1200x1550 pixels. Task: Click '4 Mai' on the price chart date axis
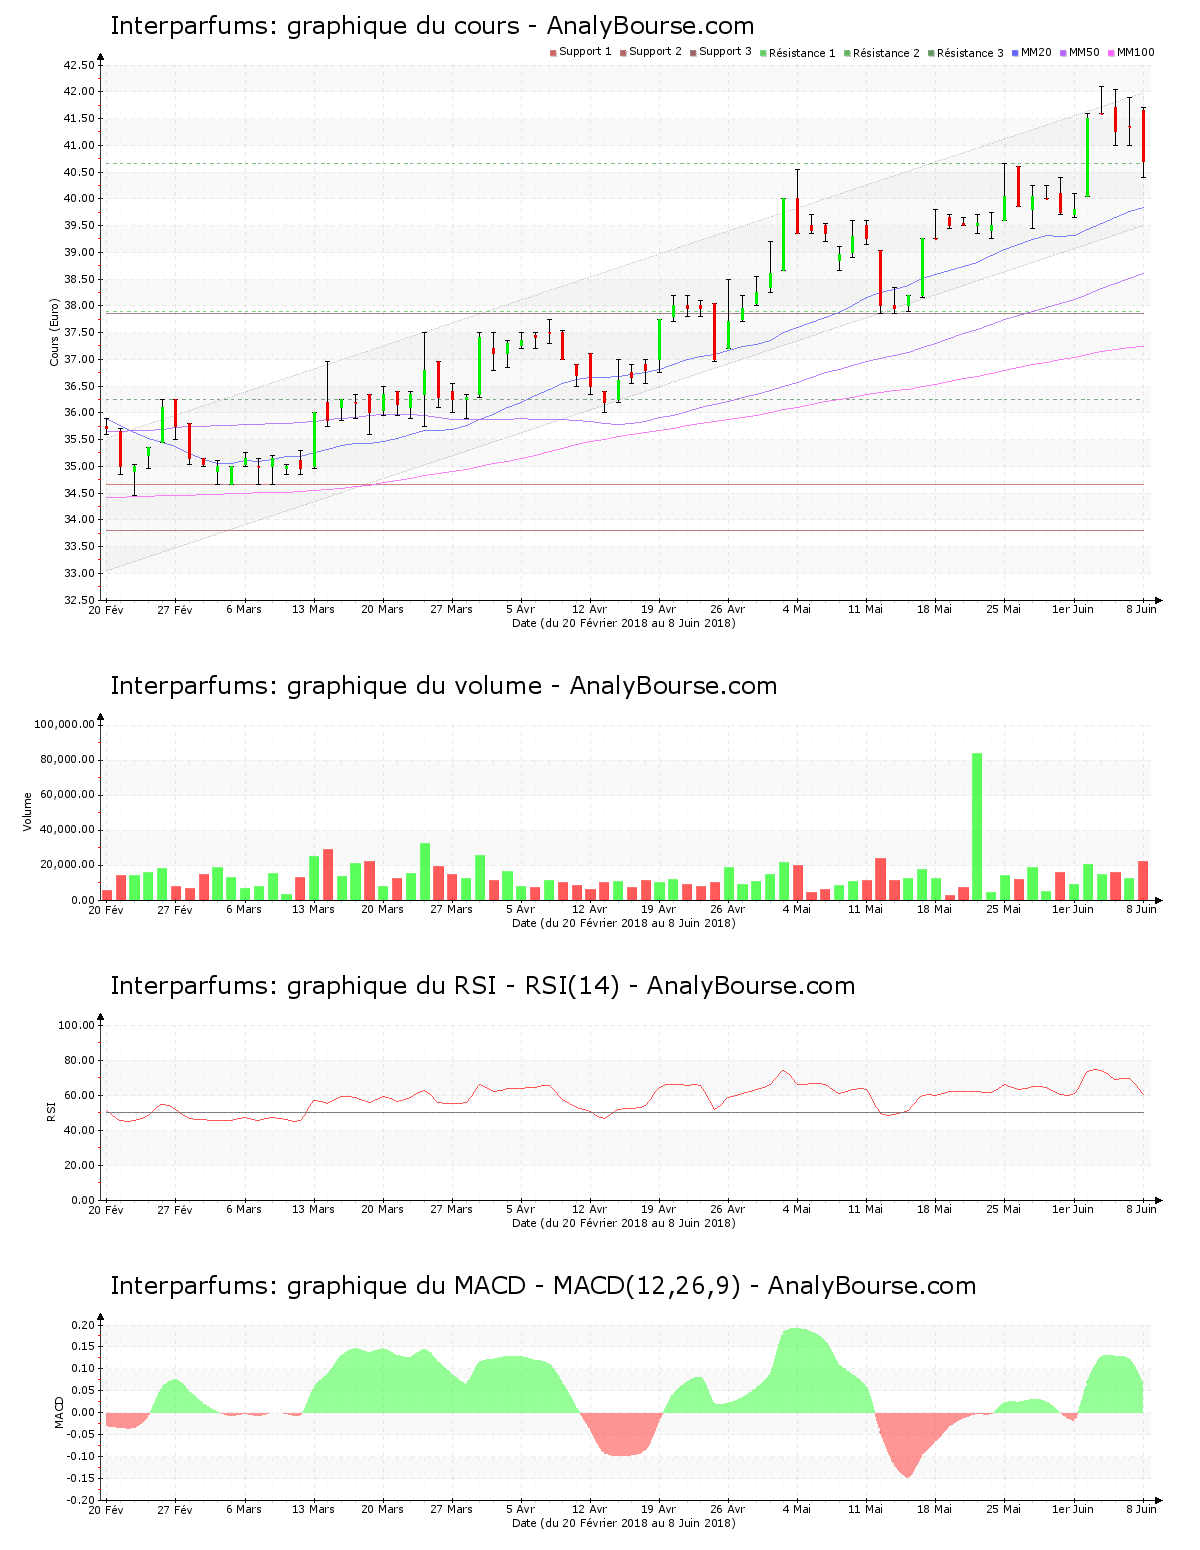coord(797,609)
